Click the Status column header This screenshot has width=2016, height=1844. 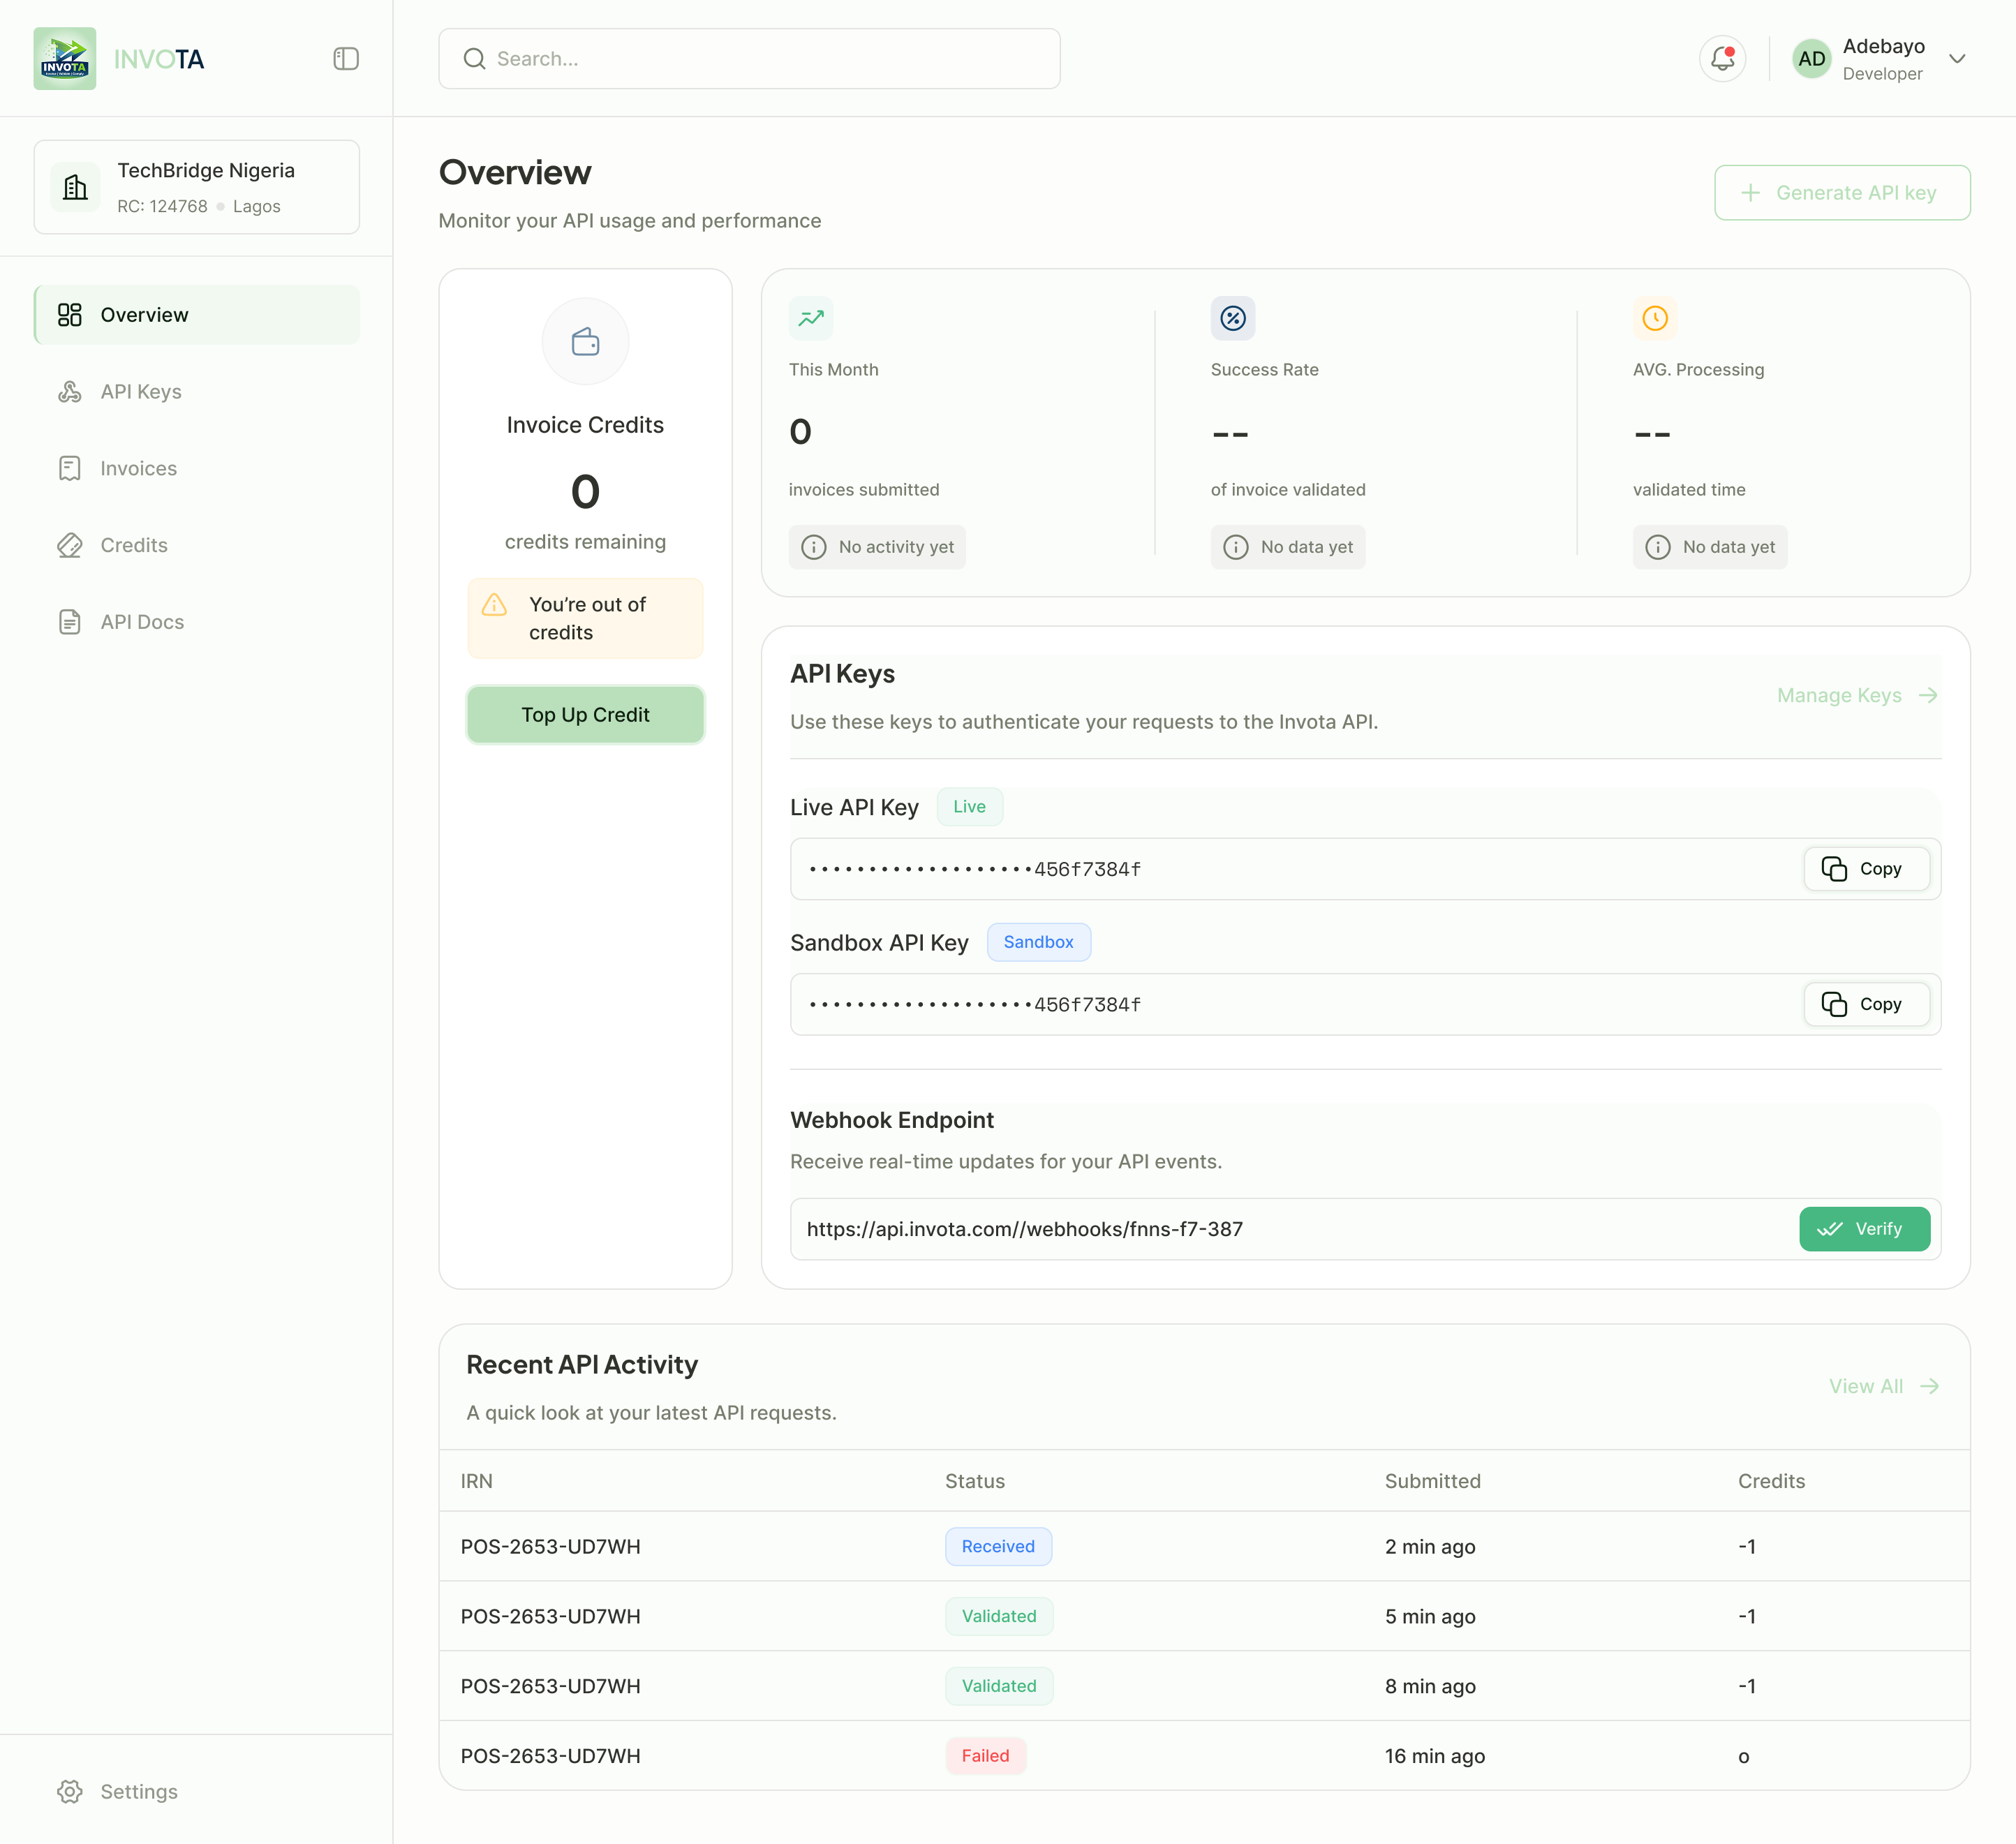pyautogui.click(x=974, y=1481)
